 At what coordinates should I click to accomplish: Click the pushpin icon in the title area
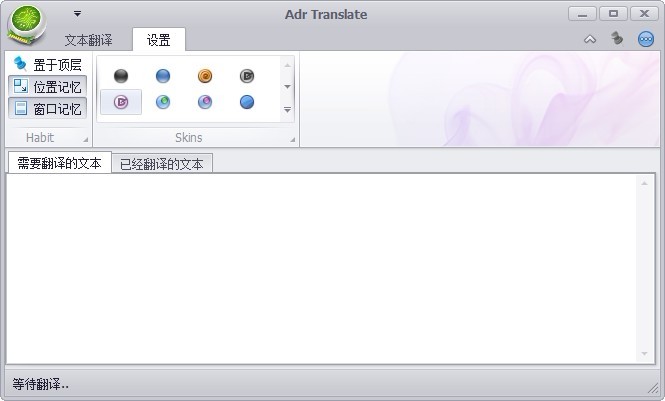[x=617, y=39]
